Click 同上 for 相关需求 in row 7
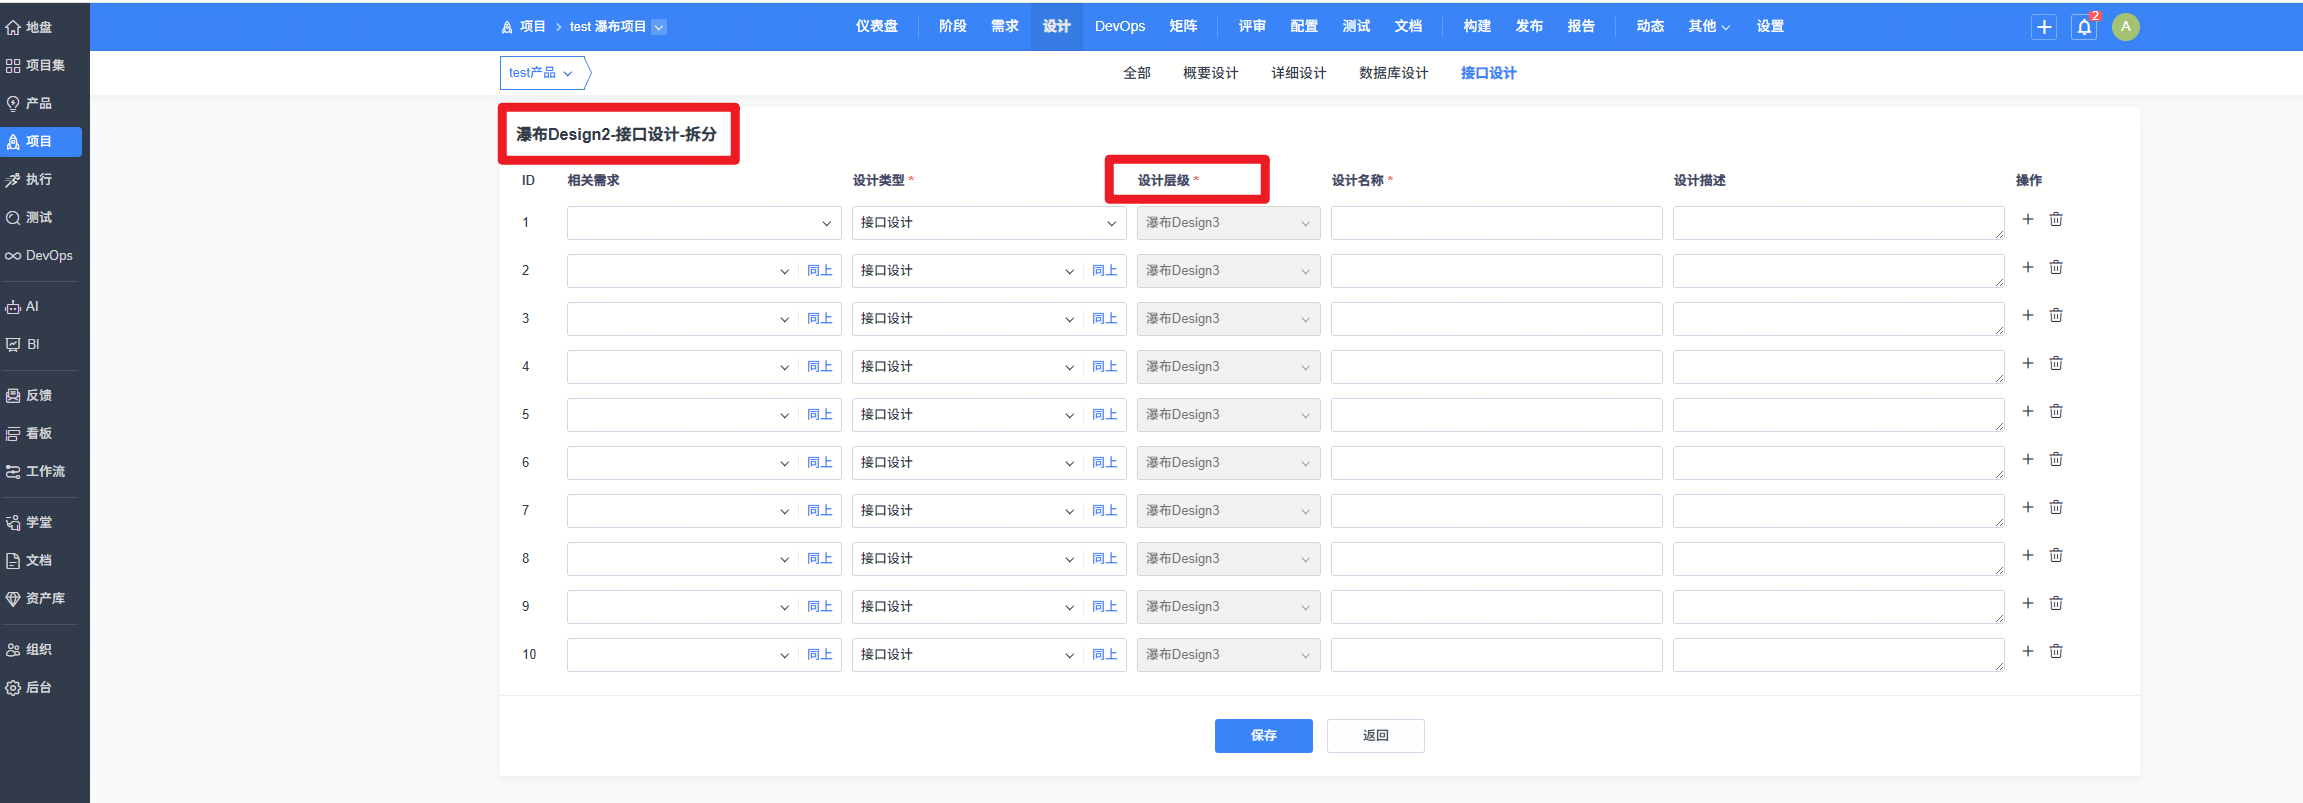This screenshot has height=803, width=2303. (820, 511)
